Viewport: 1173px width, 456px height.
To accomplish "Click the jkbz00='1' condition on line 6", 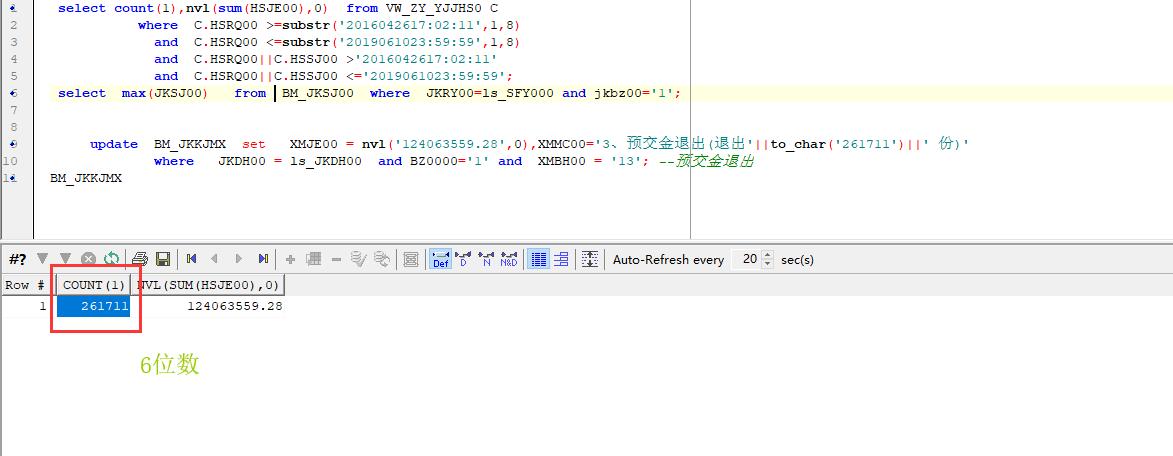I will tap(634, 93).
